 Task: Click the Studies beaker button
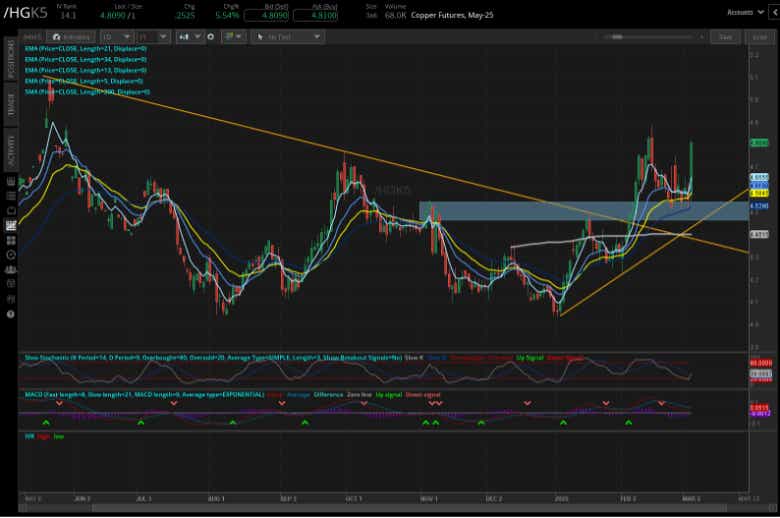point(71,37)
